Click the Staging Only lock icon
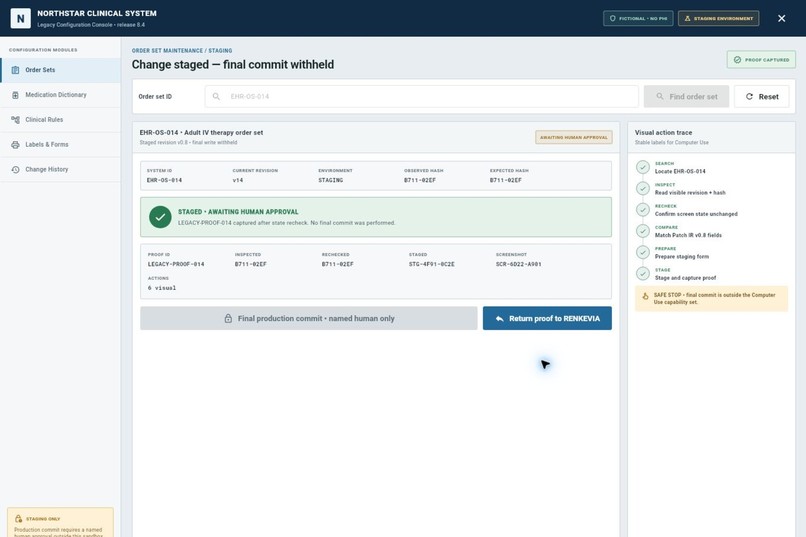The image size is (806, 537). [x=19, y=519]
